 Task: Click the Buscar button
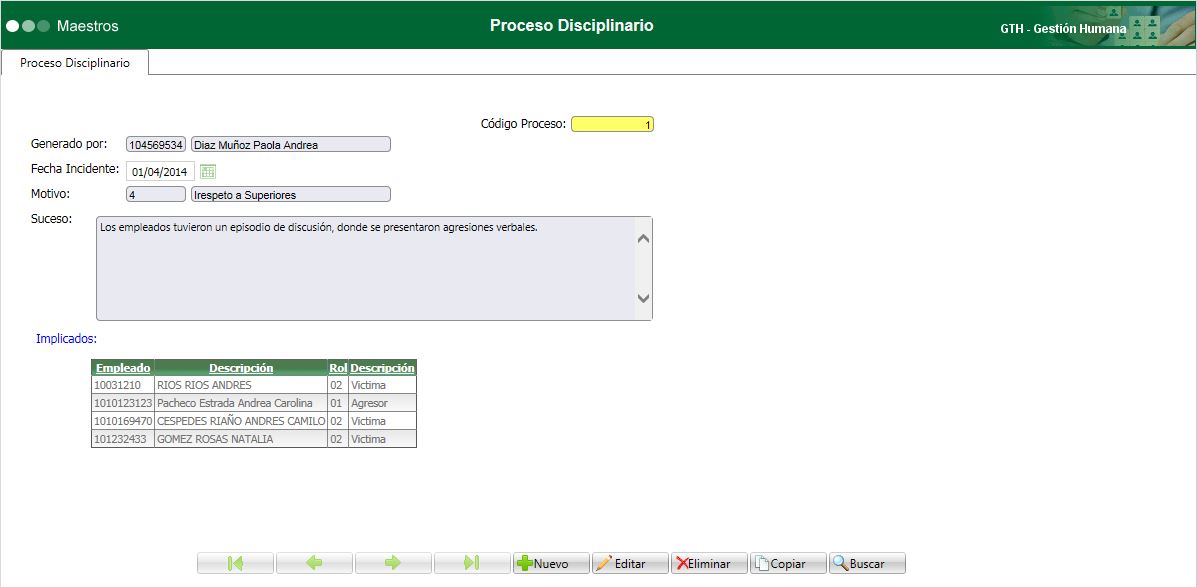pos(867,563)
